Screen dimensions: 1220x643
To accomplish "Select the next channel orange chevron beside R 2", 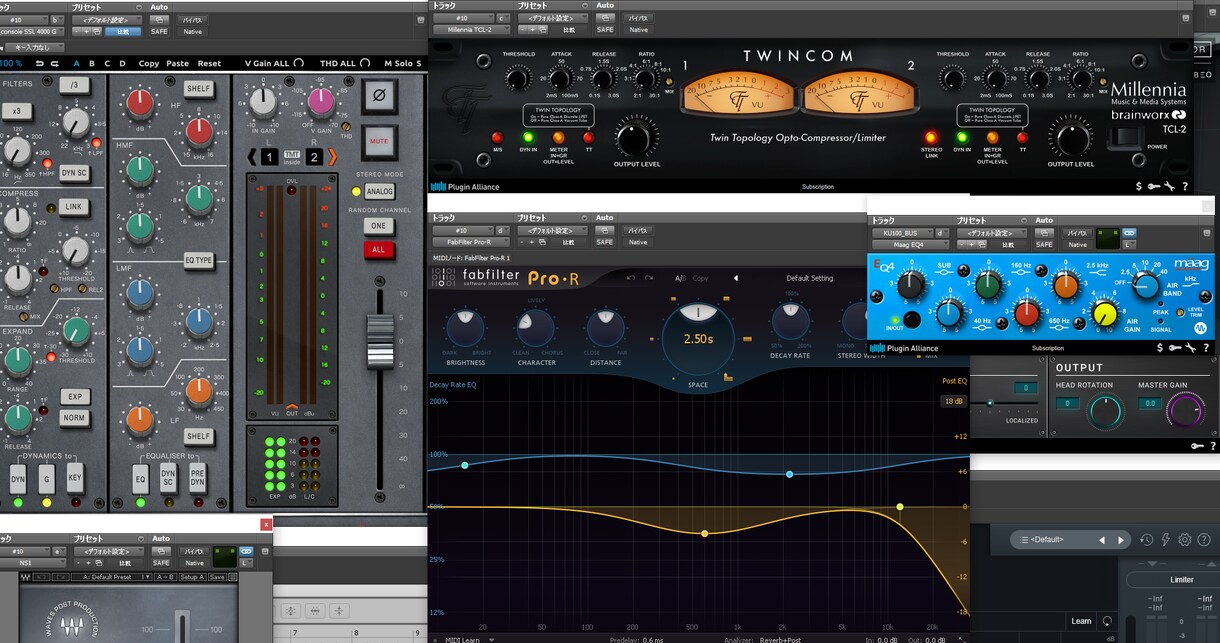I will [333, 156].
